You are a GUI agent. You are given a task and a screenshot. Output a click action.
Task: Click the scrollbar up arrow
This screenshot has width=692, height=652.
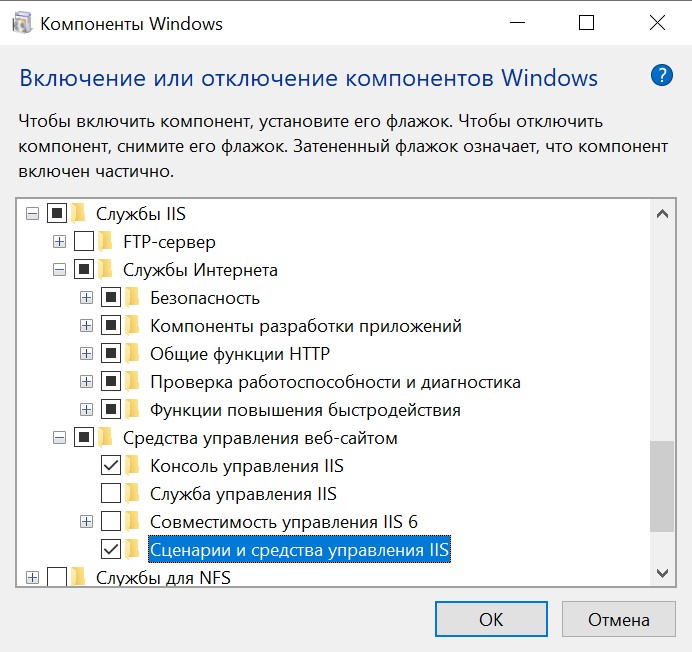662,214
